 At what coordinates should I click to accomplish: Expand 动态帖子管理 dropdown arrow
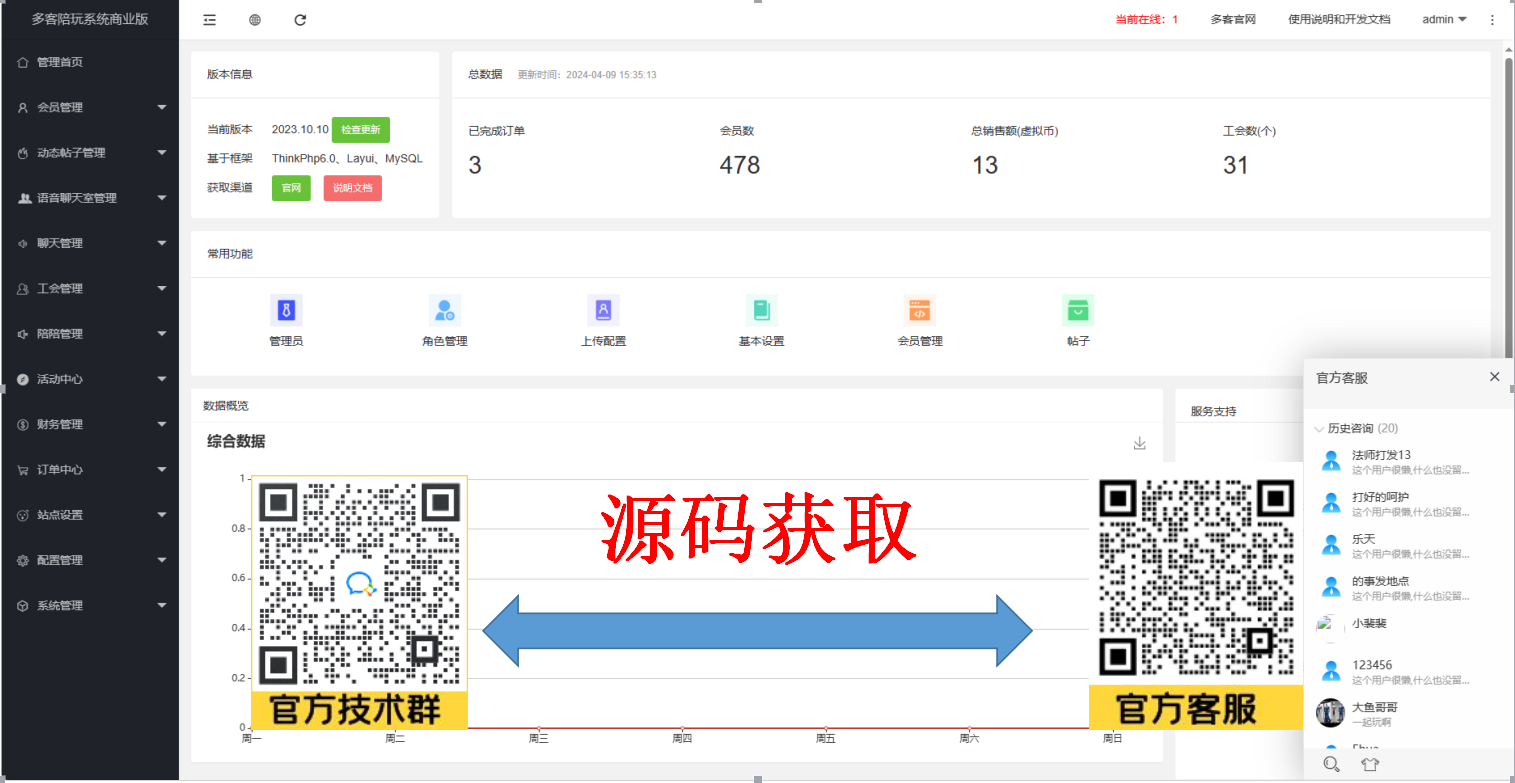point(162,153)
